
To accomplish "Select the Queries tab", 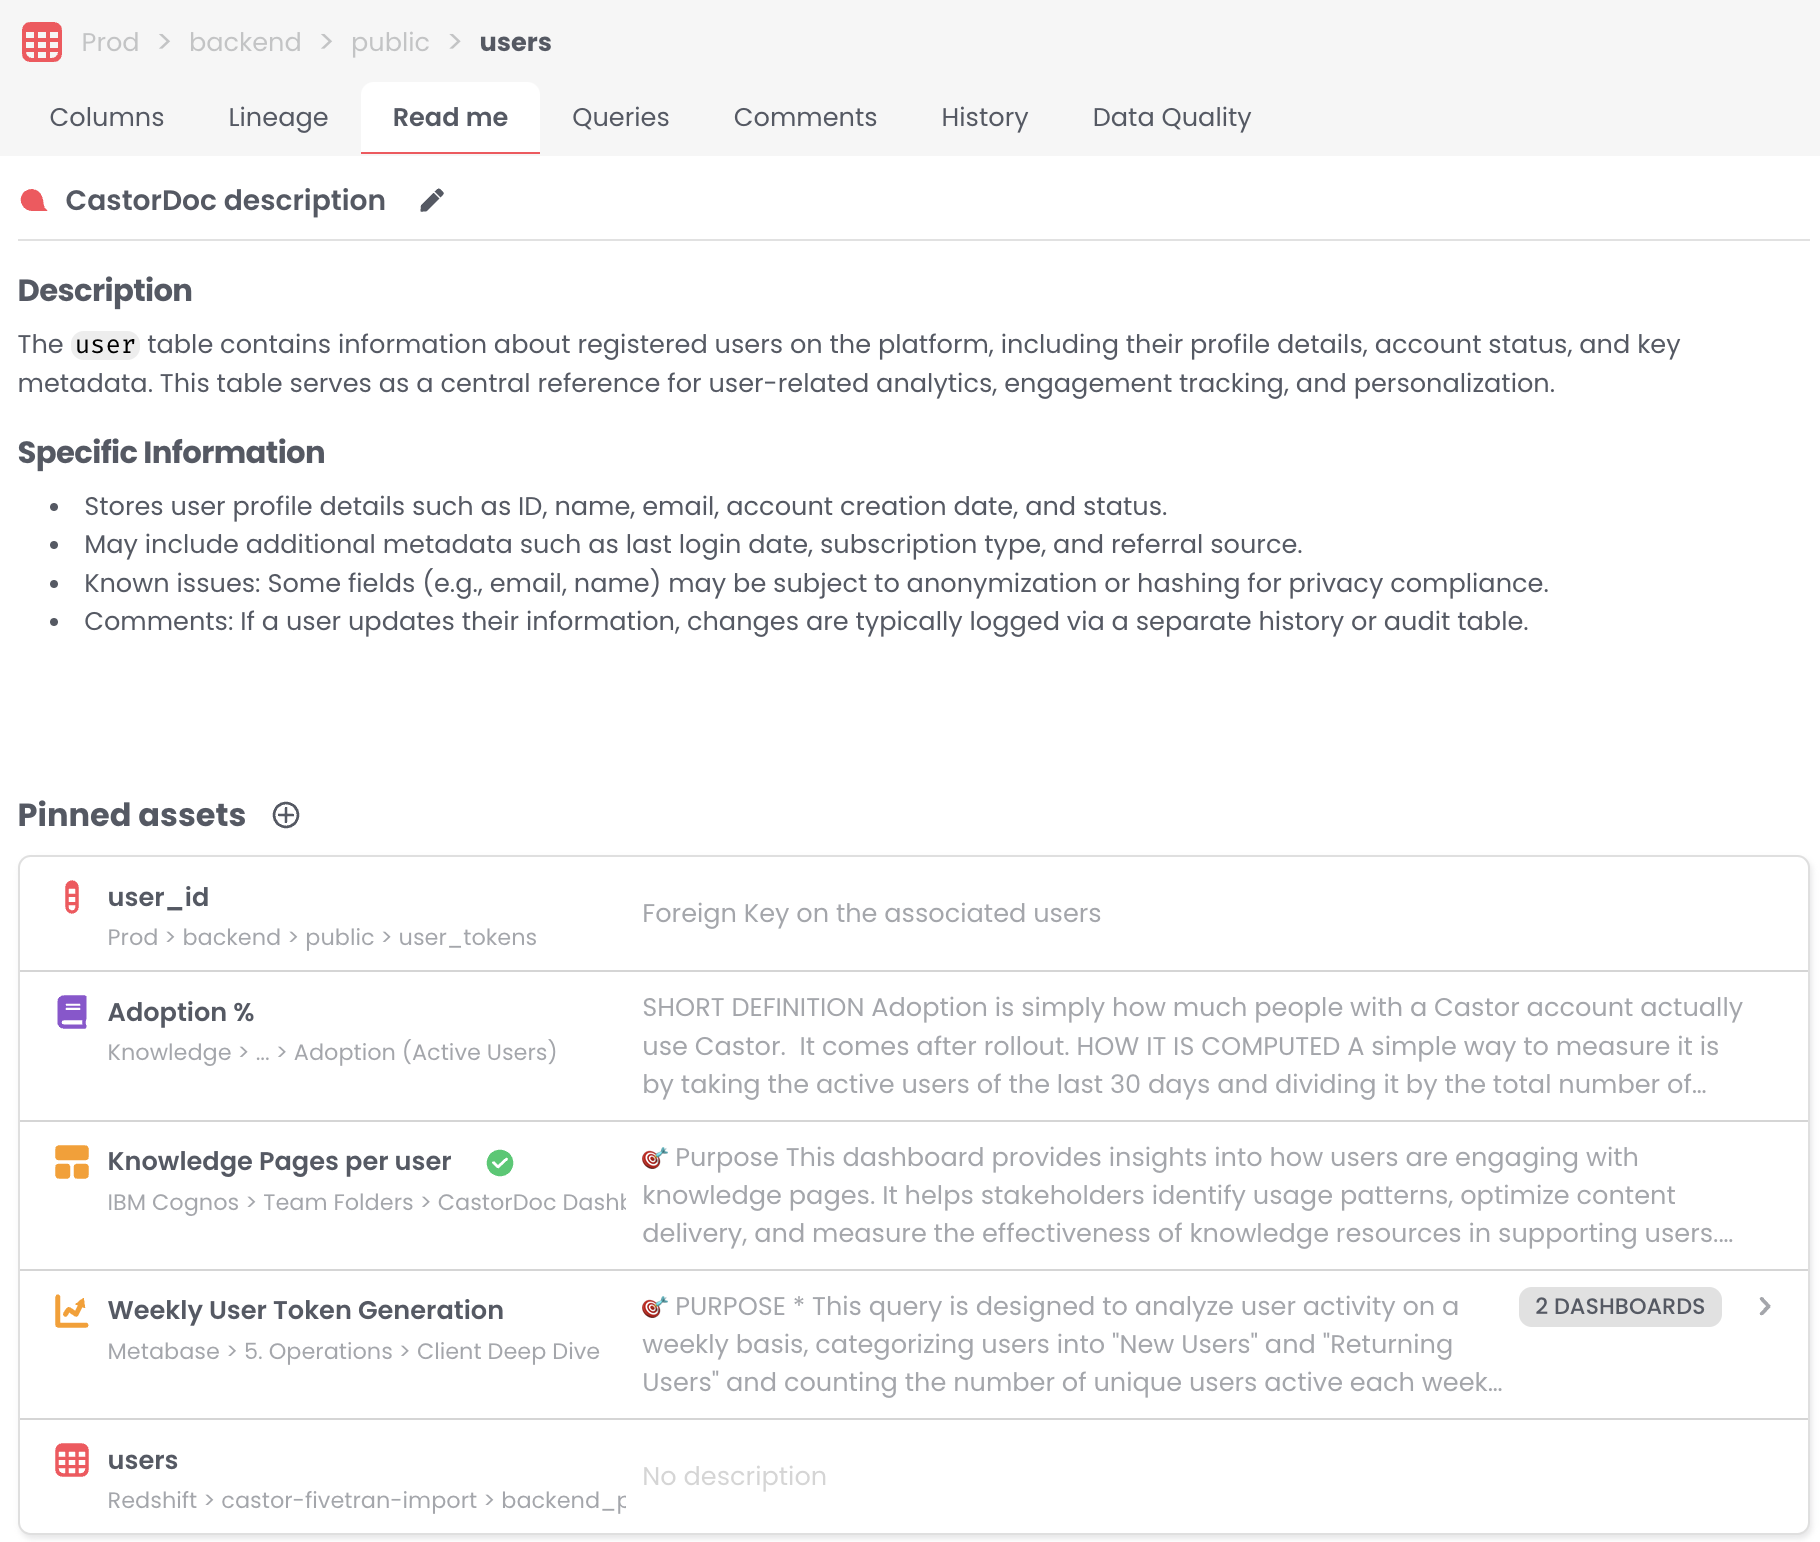I will tap(620, 118).
